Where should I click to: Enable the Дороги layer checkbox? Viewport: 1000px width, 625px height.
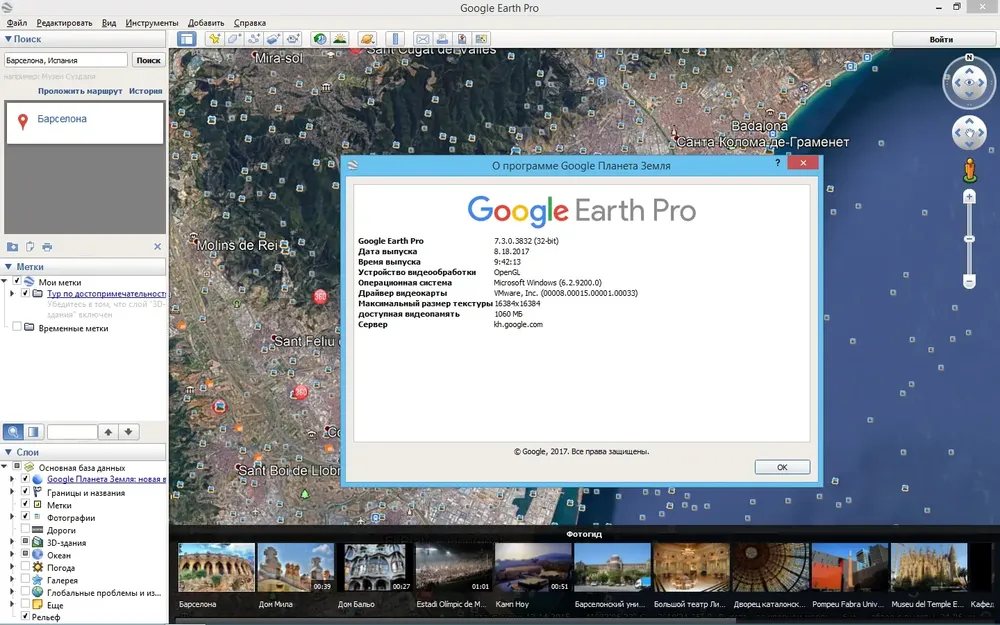[x=26, y=529]
